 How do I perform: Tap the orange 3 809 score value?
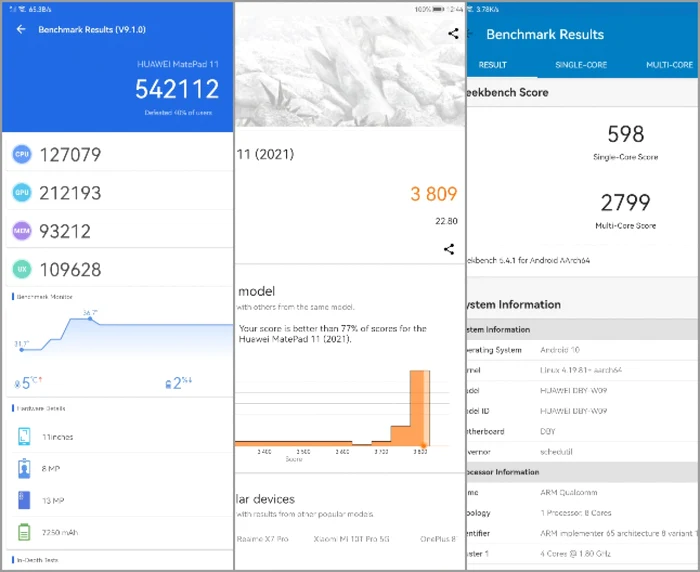point(433,194)
